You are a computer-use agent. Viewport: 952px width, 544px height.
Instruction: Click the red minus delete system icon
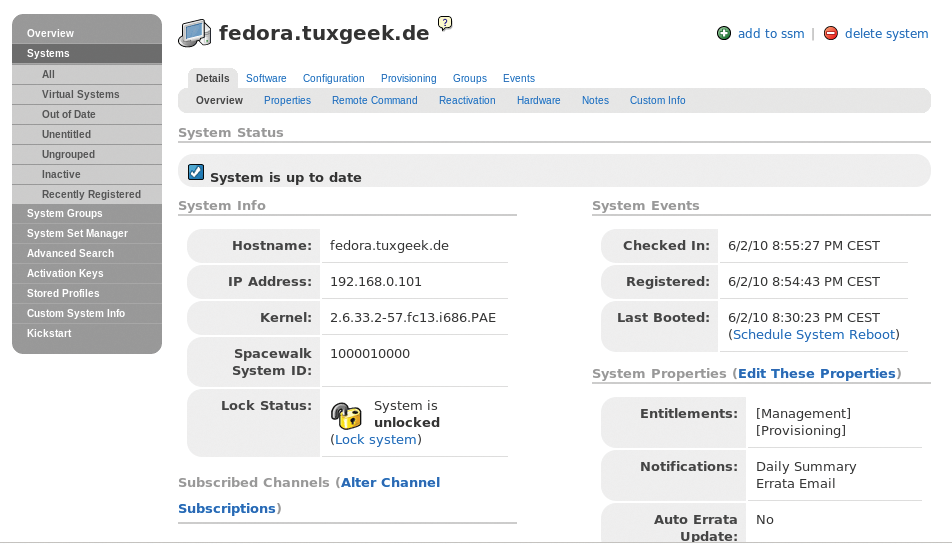click(831, 33)
